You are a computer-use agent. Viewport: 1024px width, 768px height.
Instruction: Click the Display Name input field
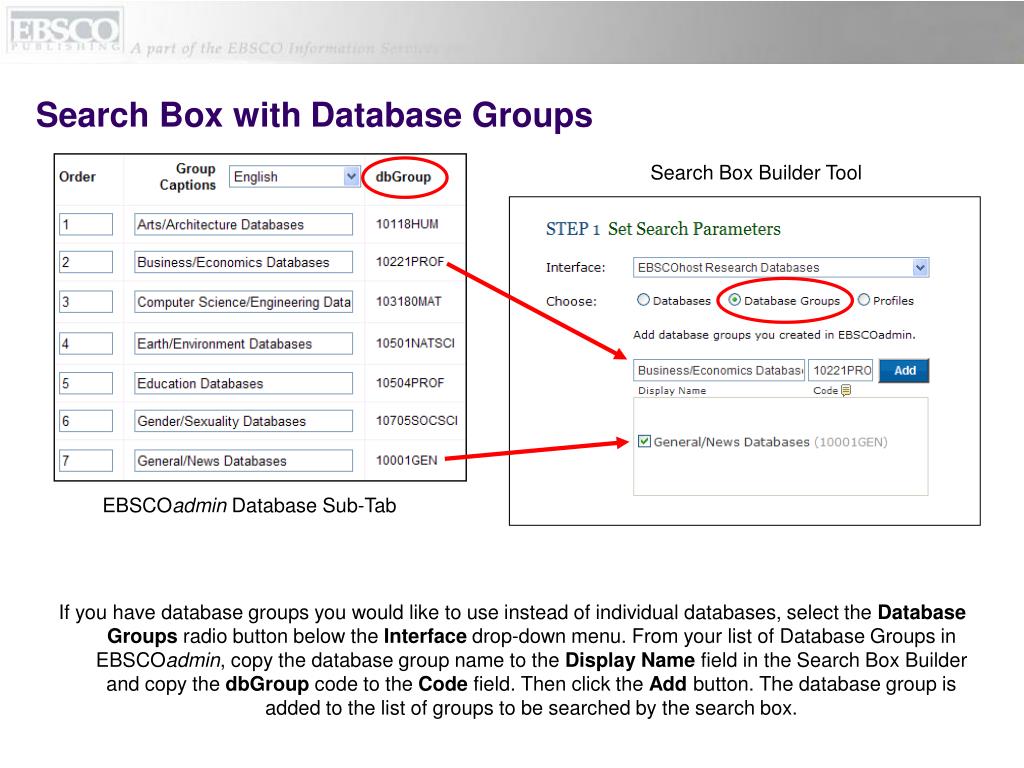click(718, 370)
